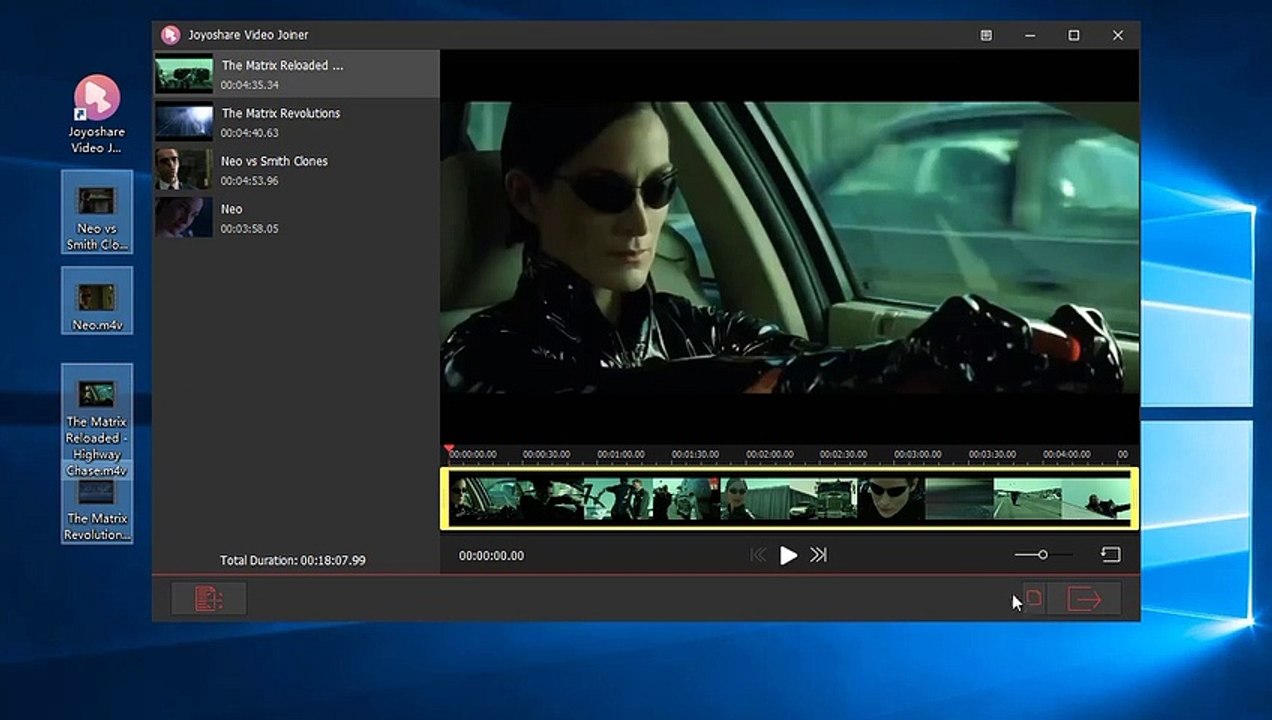Click the 00:02:00.00 mark on time ruler

(769, 454)
